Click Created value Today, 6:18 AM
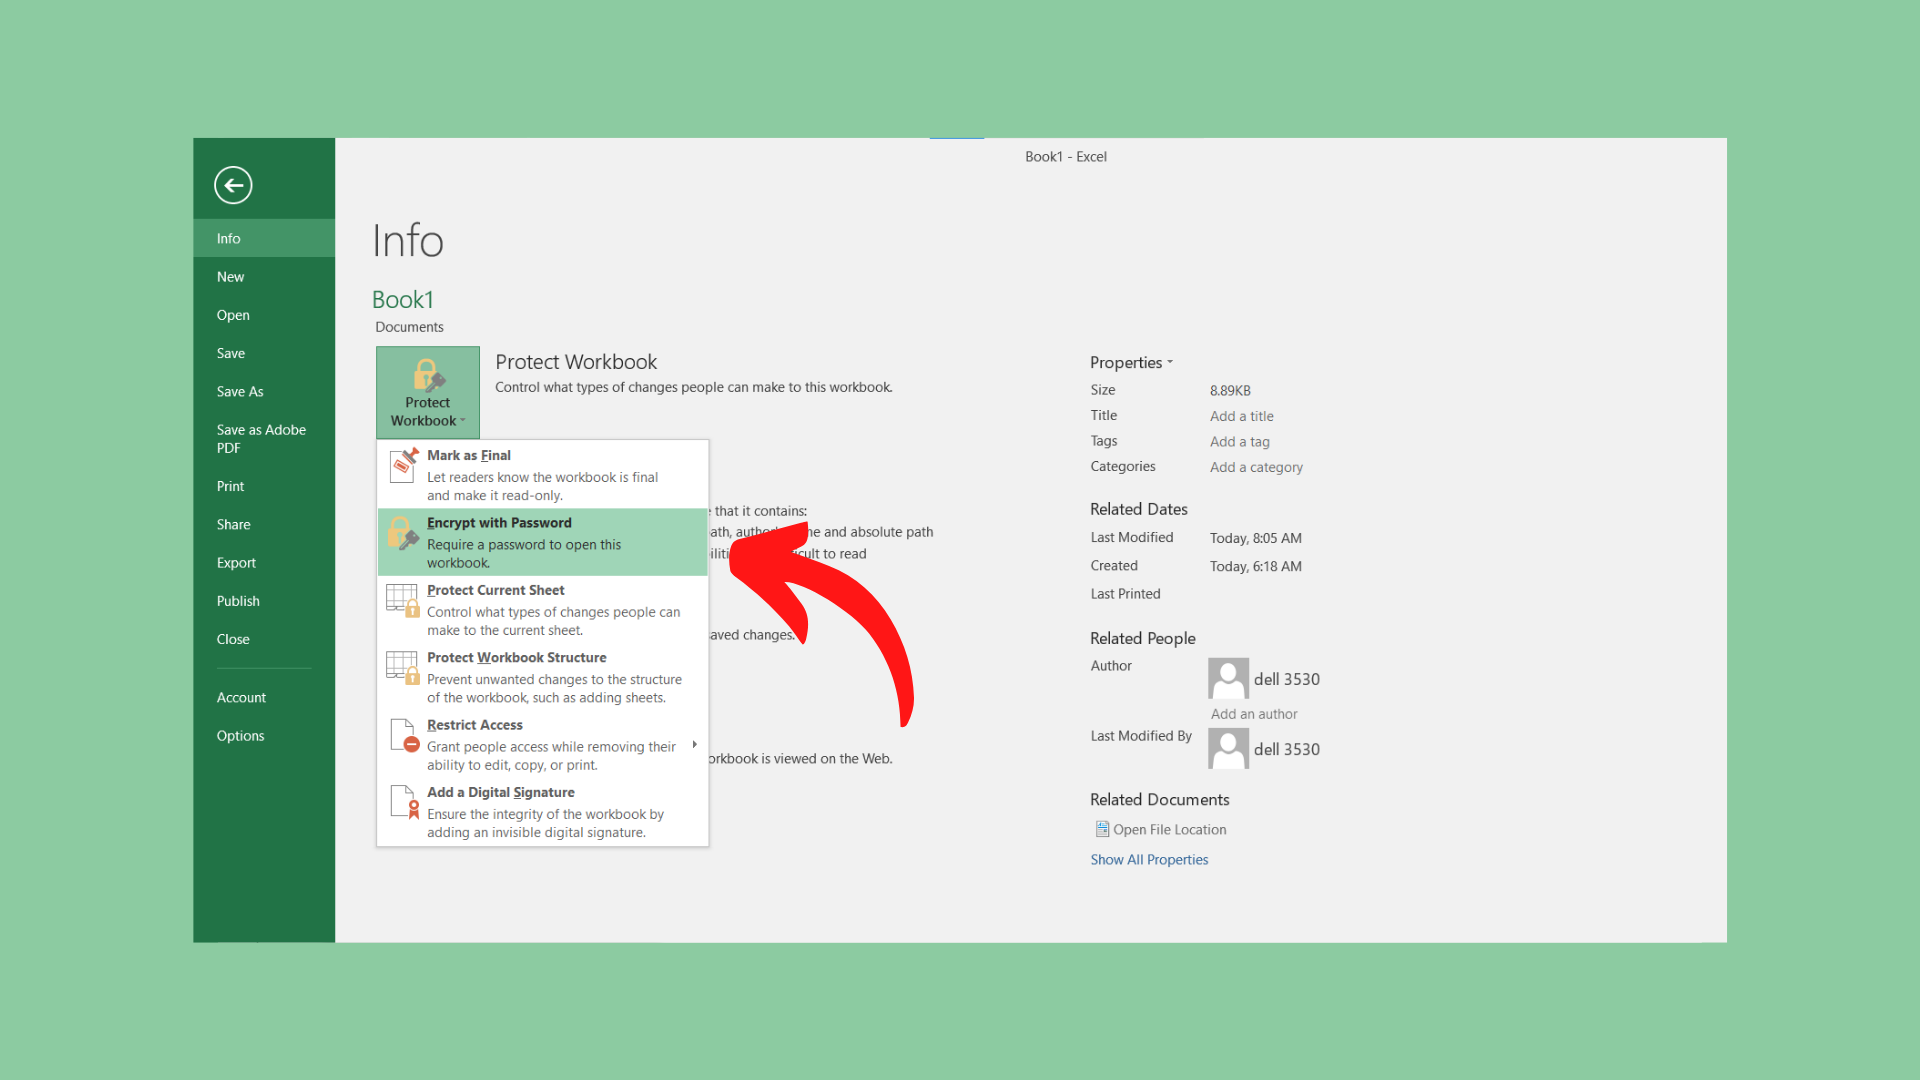This screenshot has width=1920, height=1080. coord(1255,566)
